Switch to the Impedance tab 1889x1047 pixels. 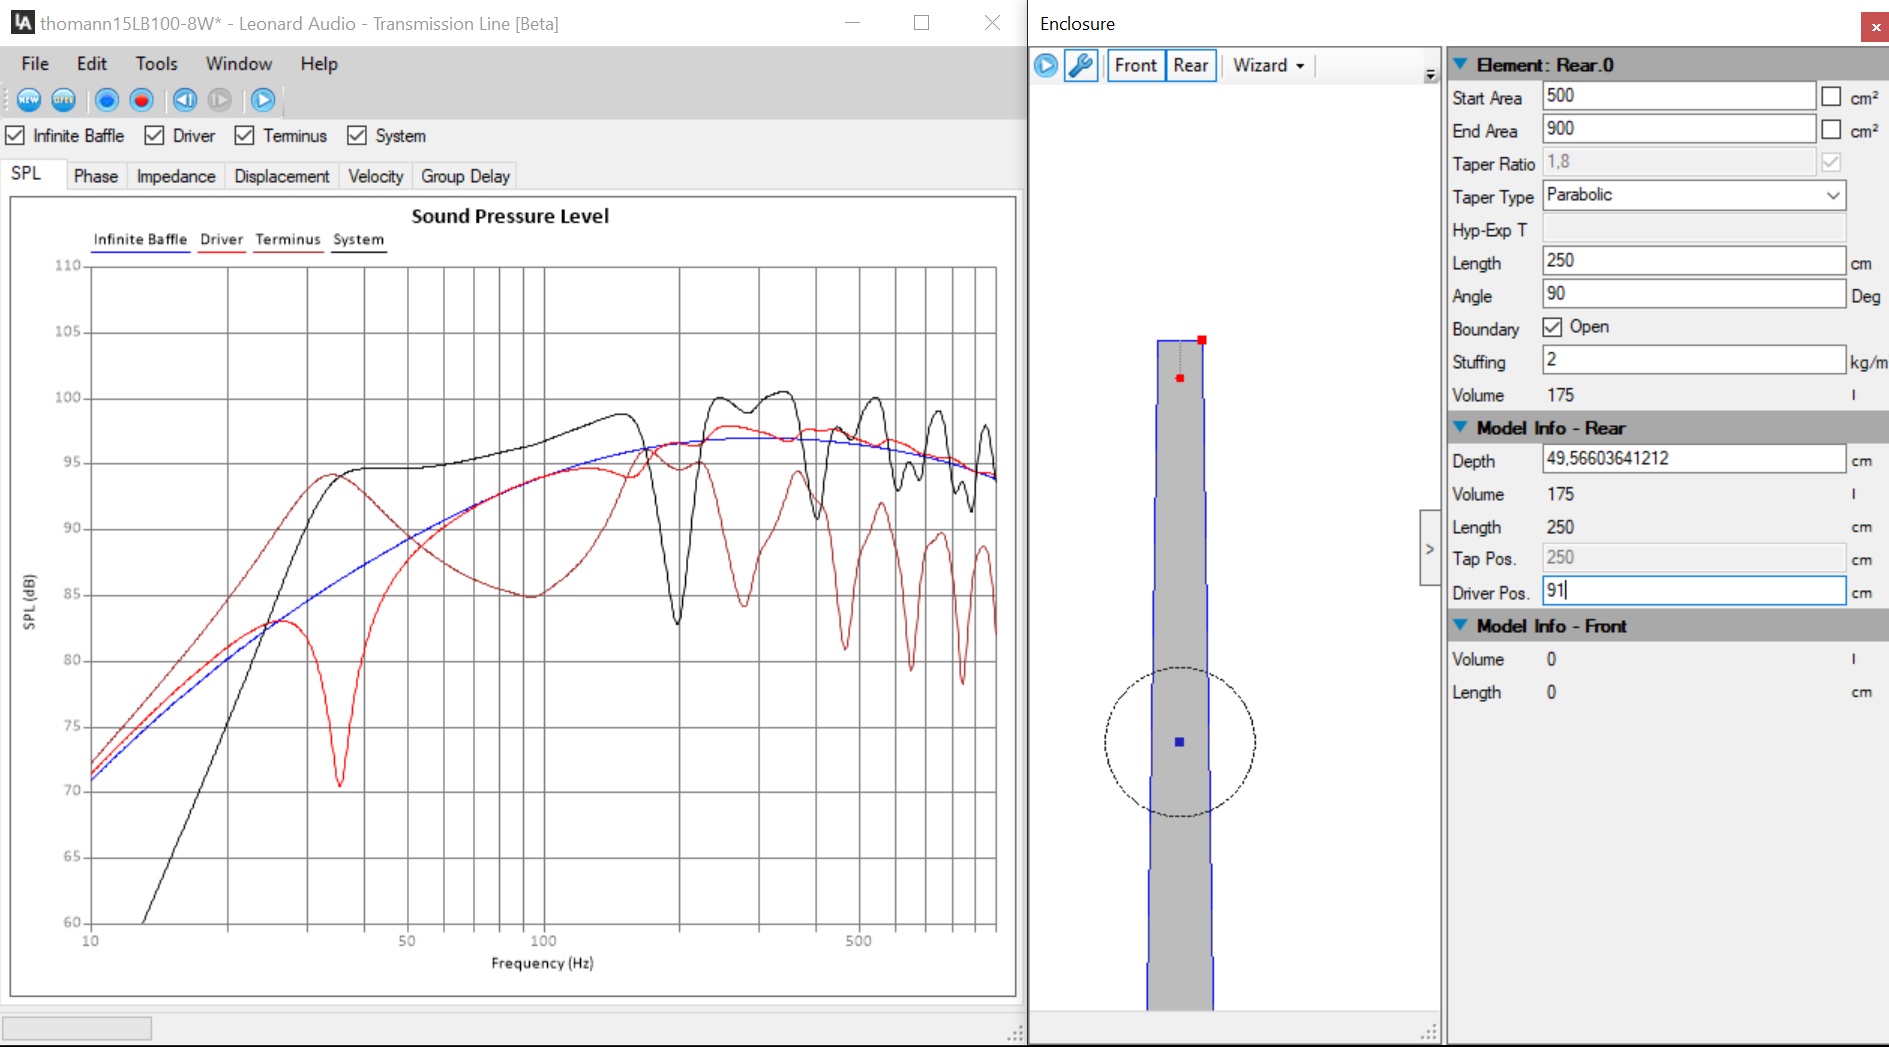tap(176, 176)
